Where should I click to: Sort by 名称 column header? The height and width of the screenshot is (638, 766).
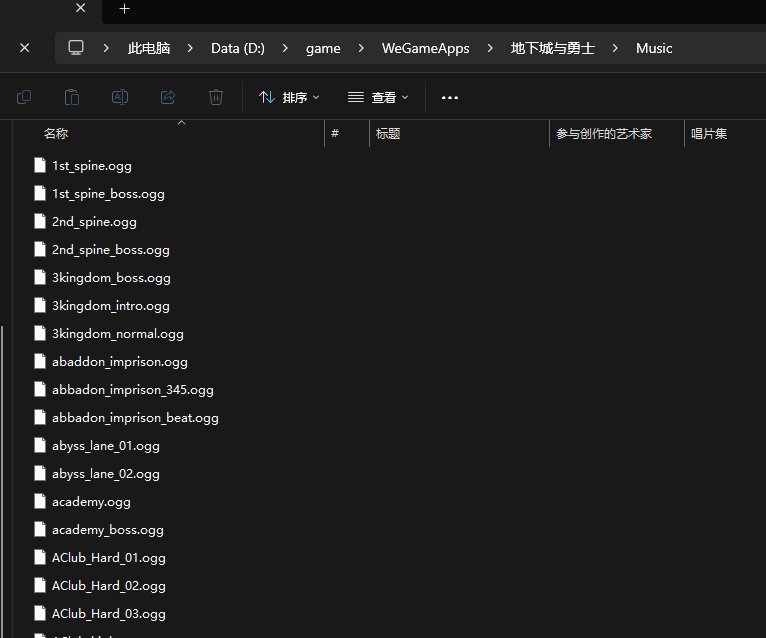(56, 133)
